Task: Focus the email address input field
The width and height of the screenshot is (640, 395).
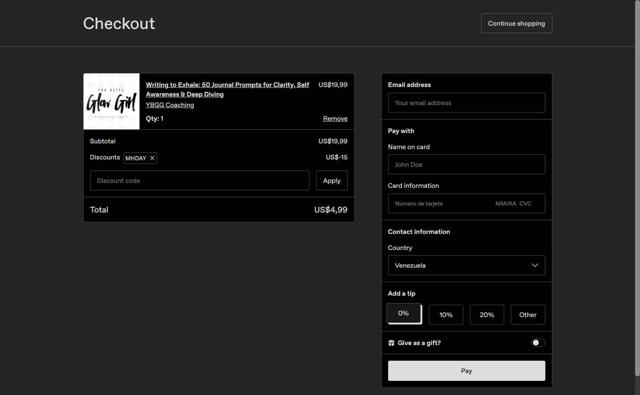Action: click(x=467, y=103)
